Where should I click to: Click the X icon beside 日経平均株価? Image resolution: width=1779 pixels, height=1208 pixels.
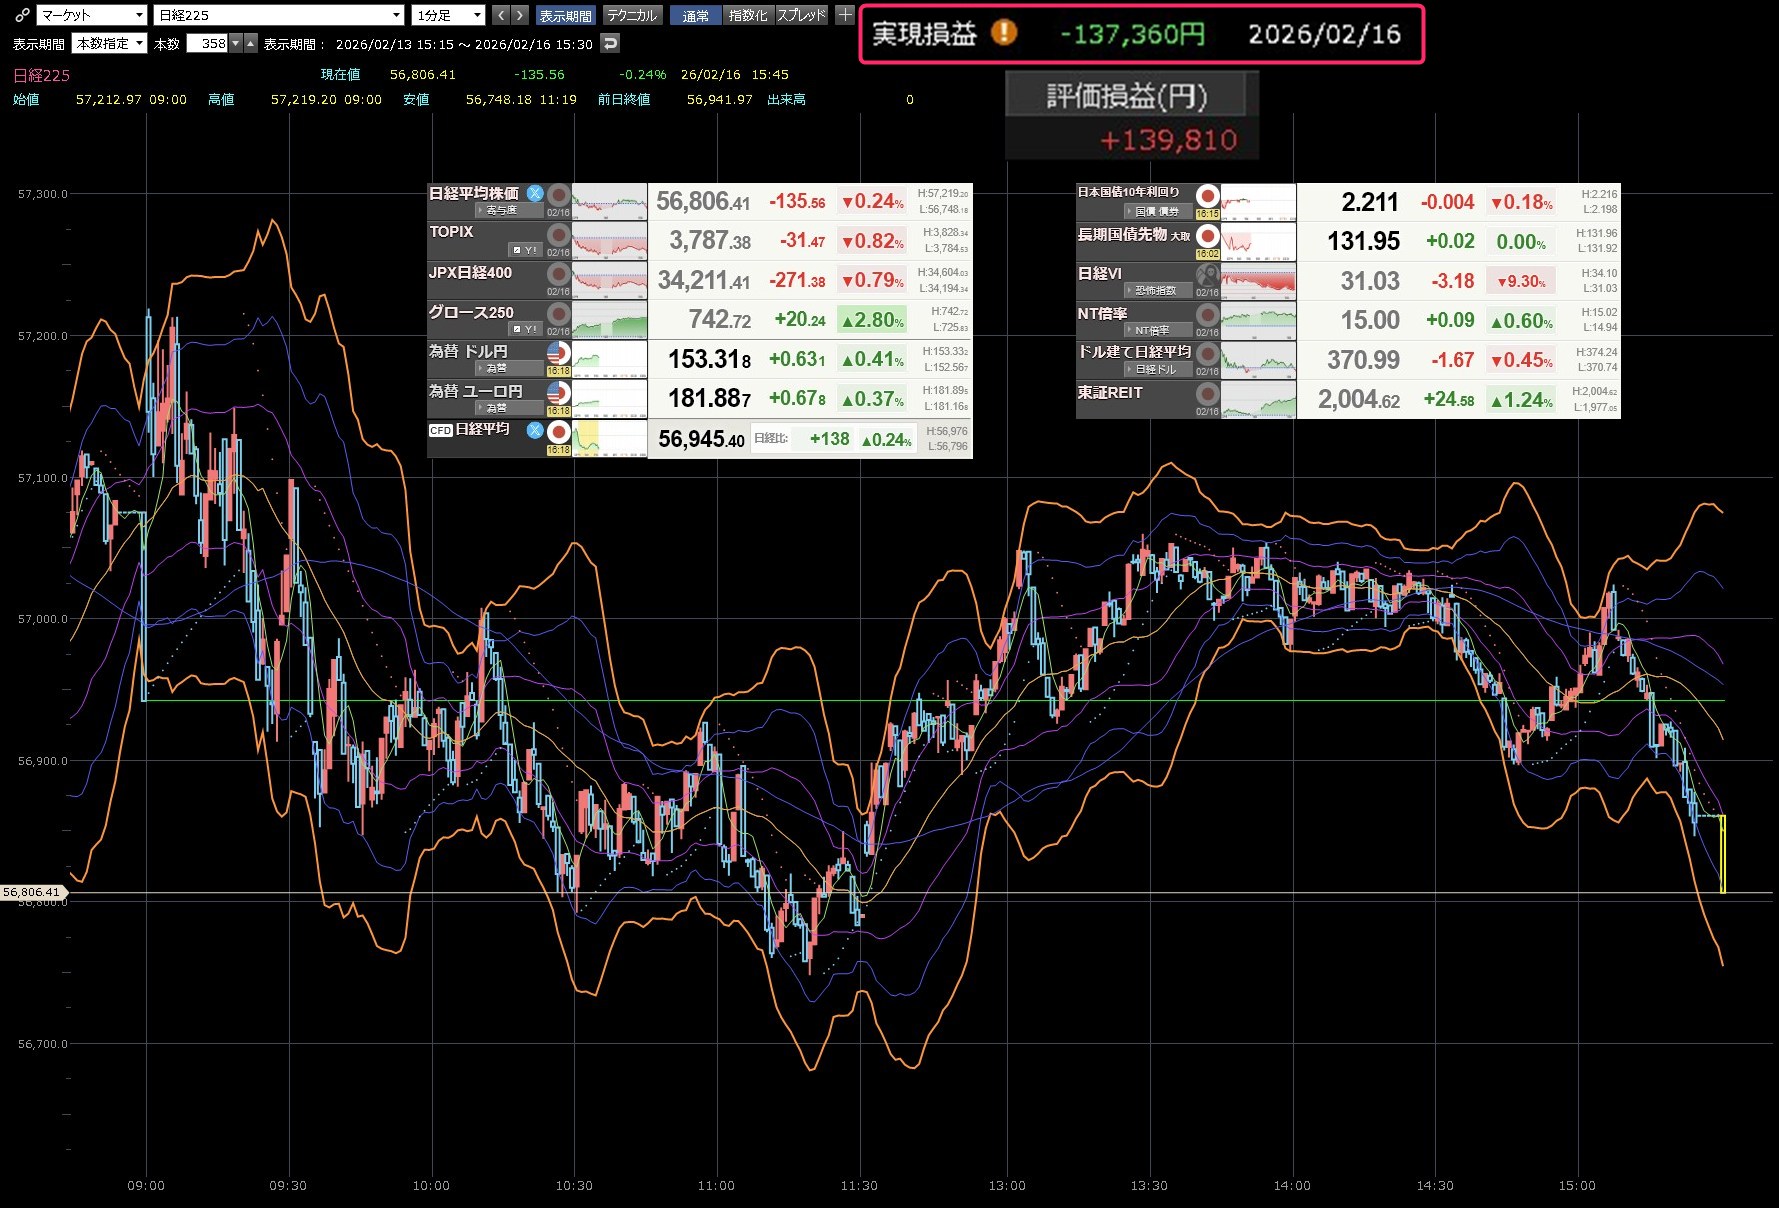click(535, 193)
